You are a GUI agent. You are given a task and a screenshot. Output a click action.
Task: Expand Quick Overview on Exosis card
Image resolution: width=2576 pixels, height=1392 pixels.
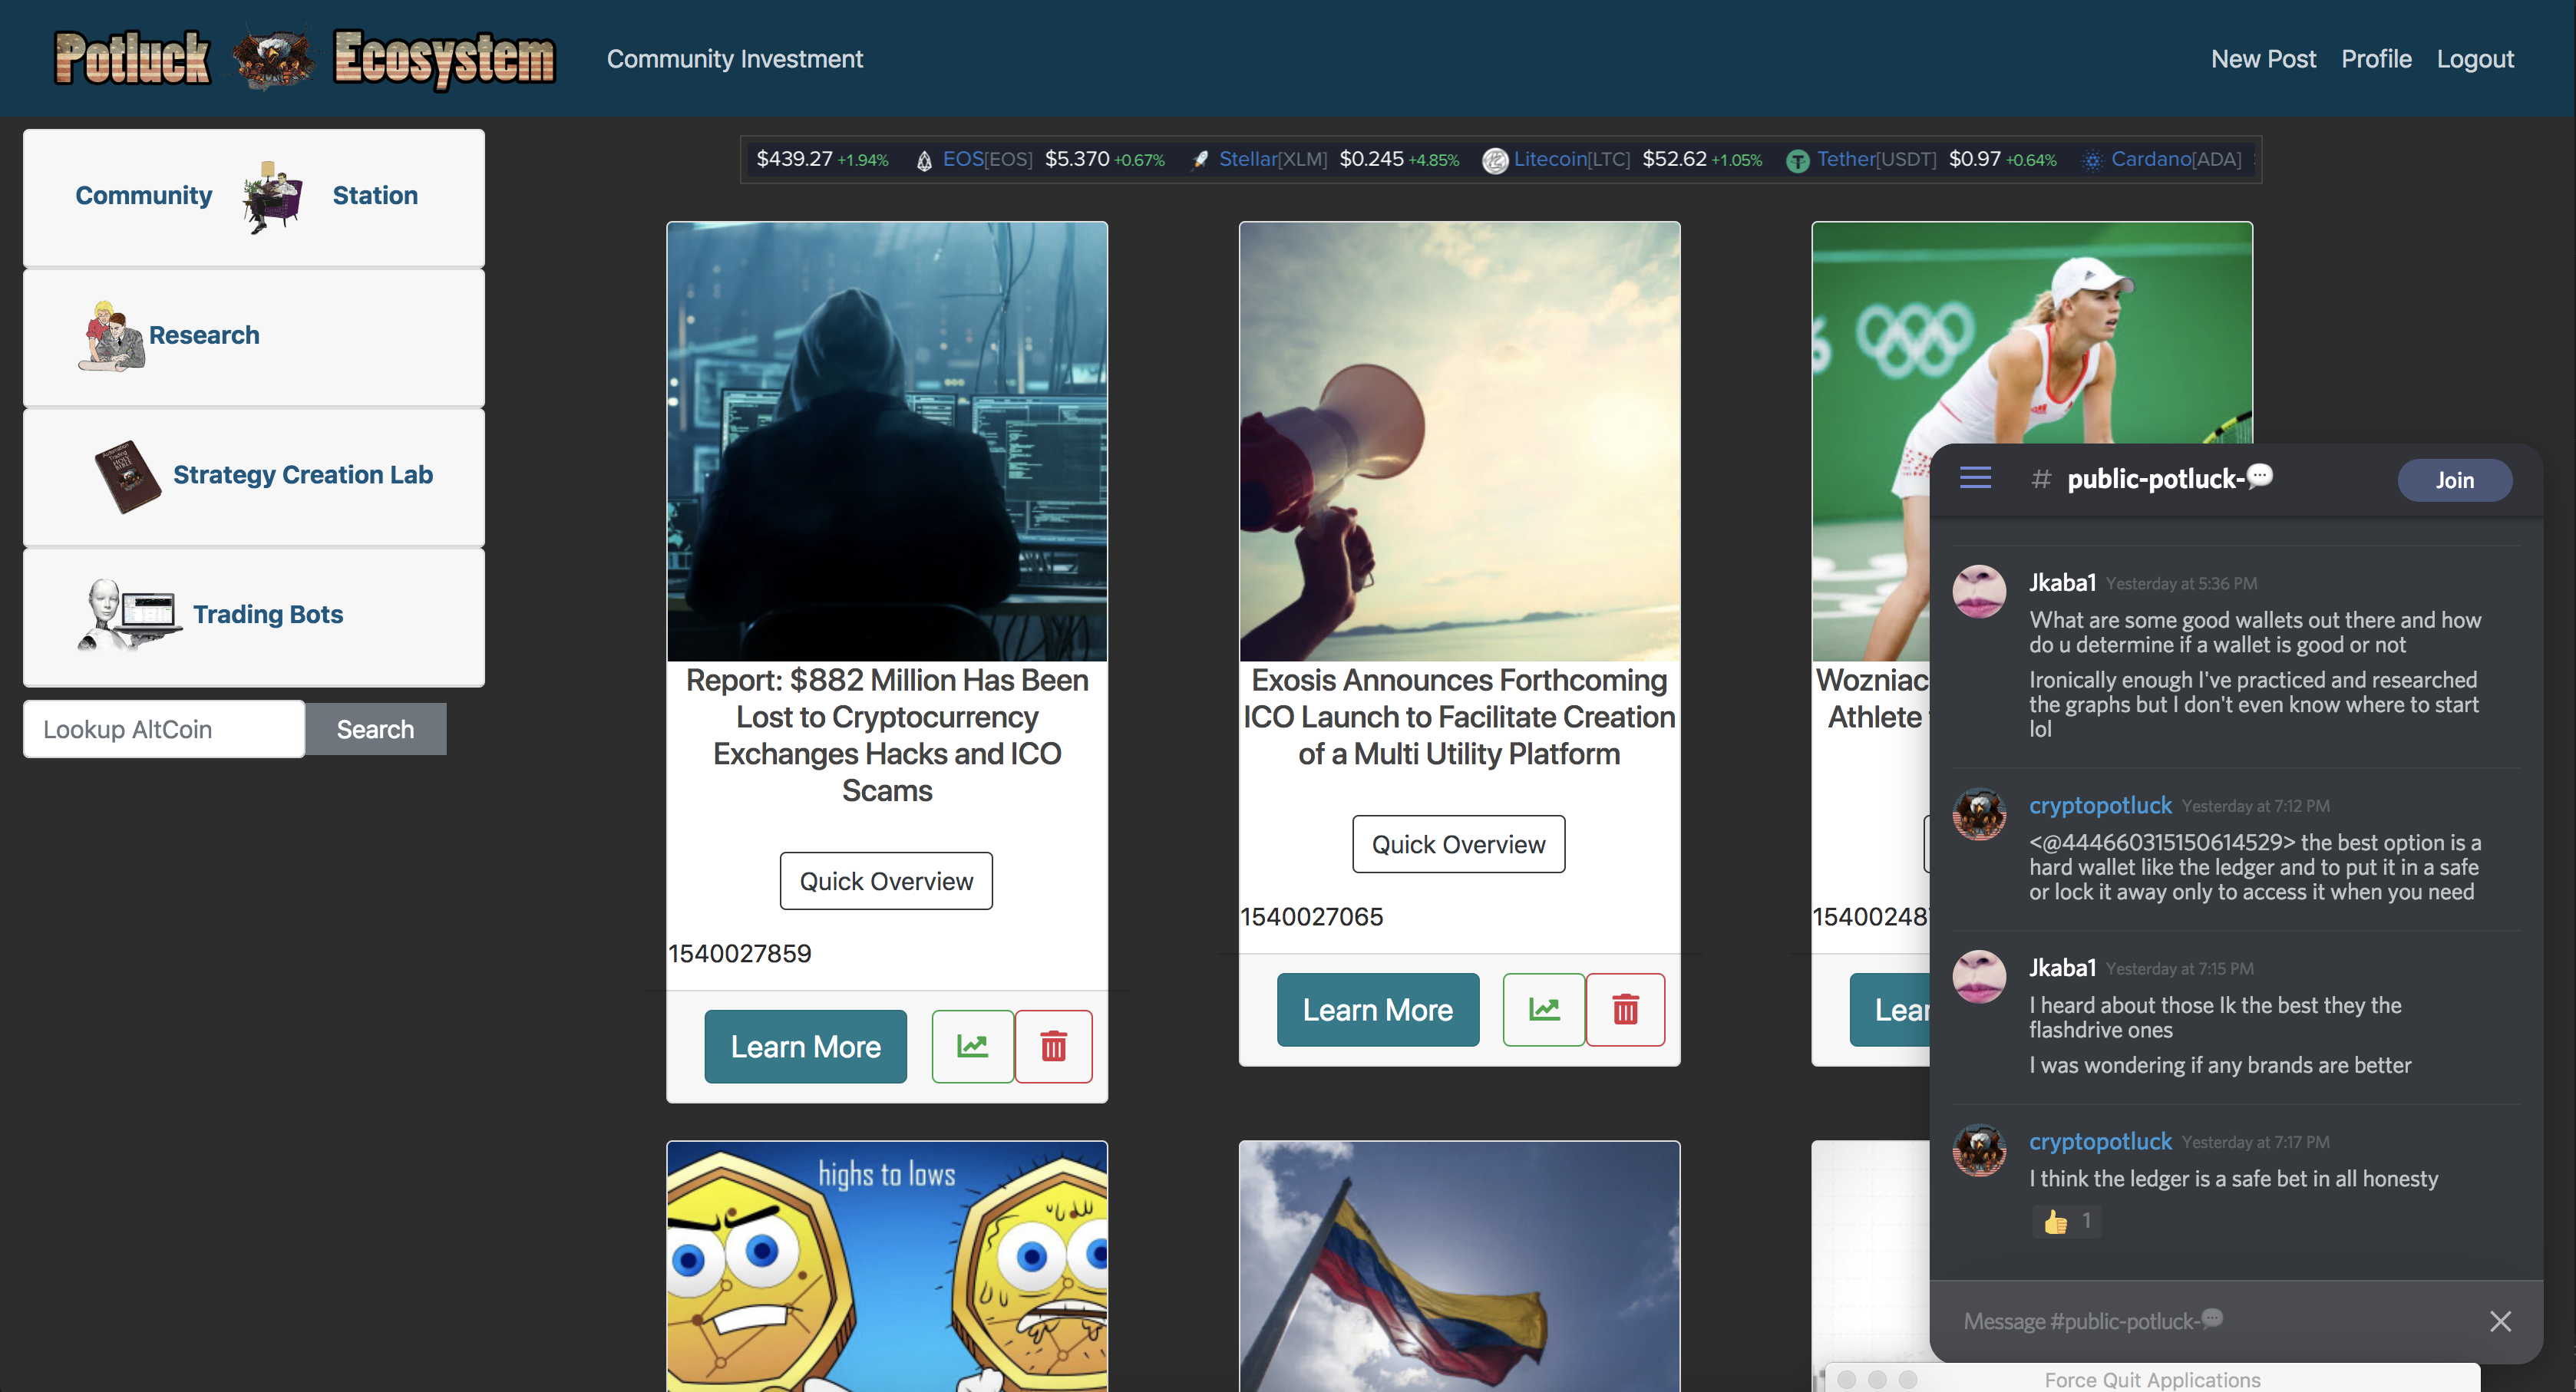(x=1458, y=844)
